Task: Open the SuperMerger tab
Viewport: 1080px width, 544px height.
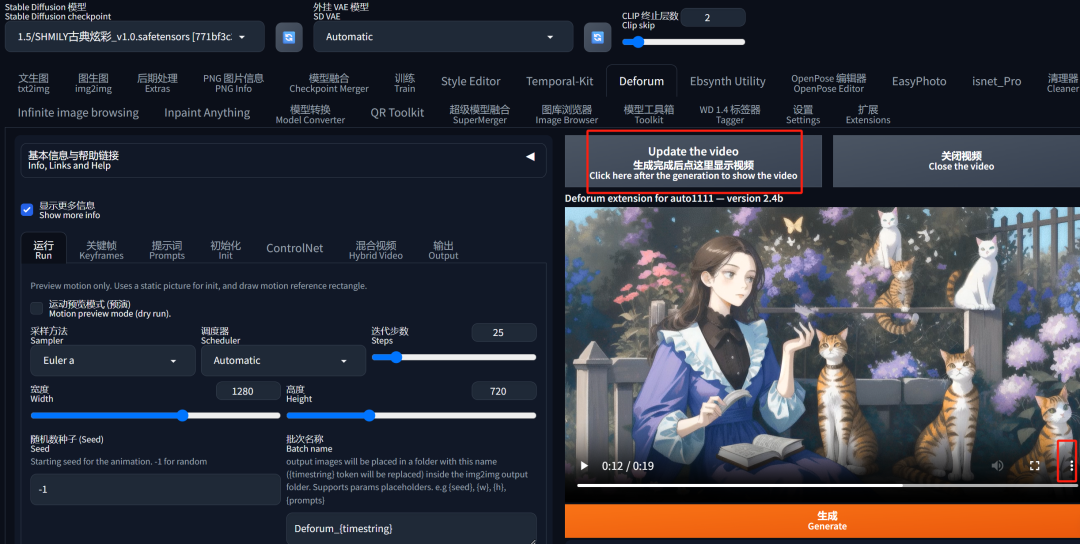Action: 479,114
